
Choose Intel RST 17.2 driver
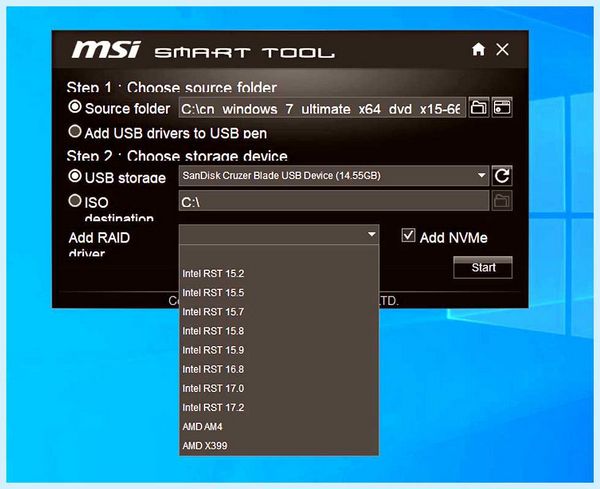point(279,408)
